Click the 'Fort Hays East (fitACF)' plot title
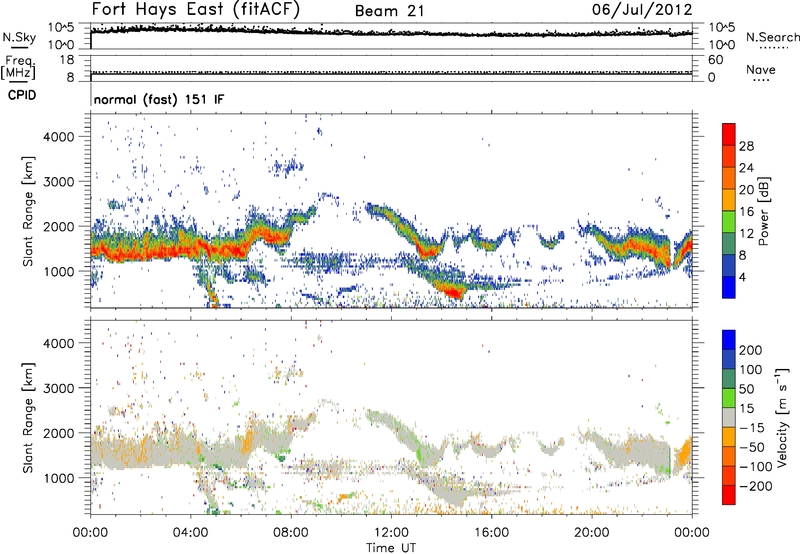Screen dimensions: 800x554 tap(196, 10)
